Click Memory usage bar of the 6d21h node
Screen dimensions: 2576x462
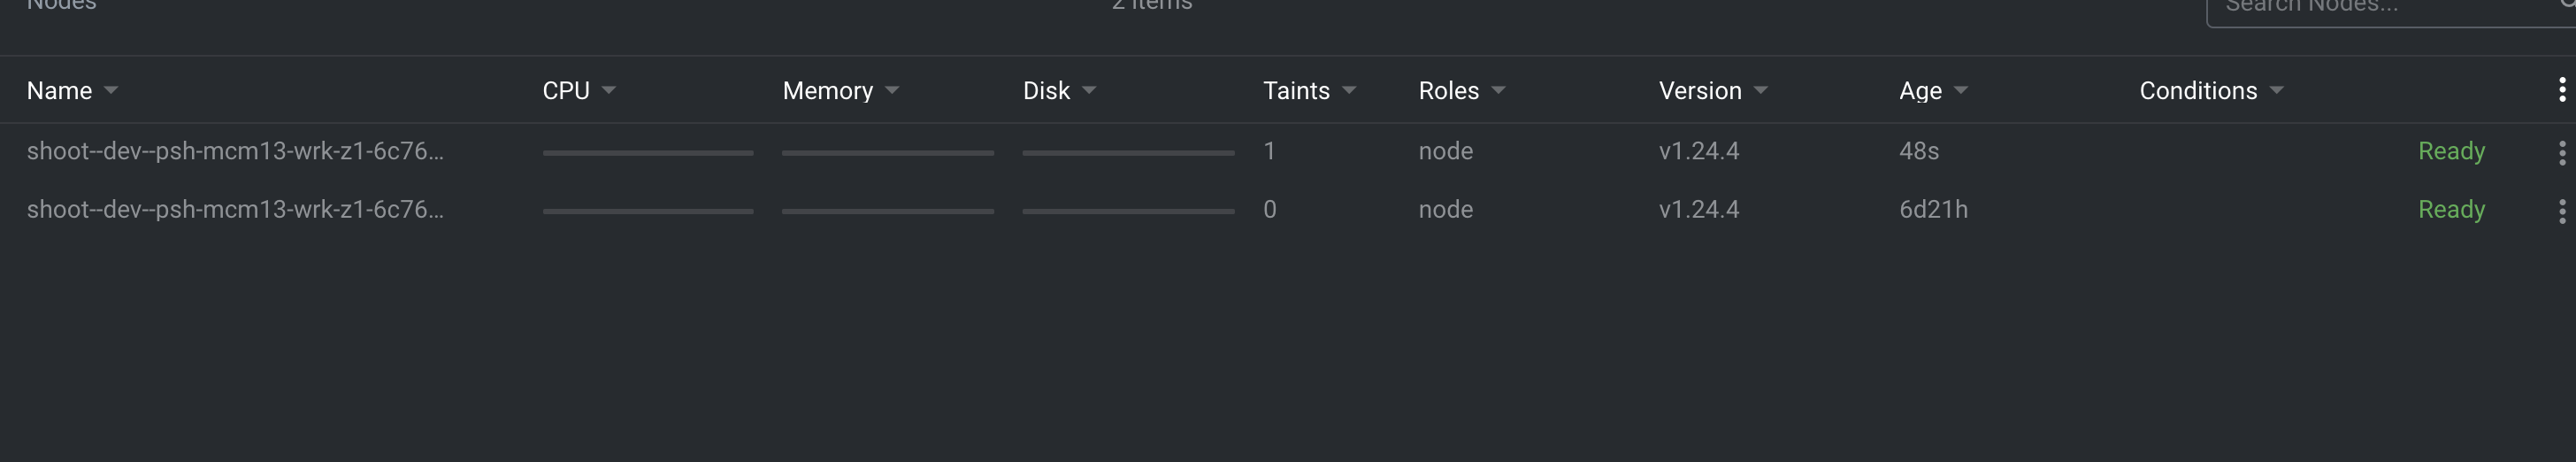pyautogui.click(x=887, y=211)
